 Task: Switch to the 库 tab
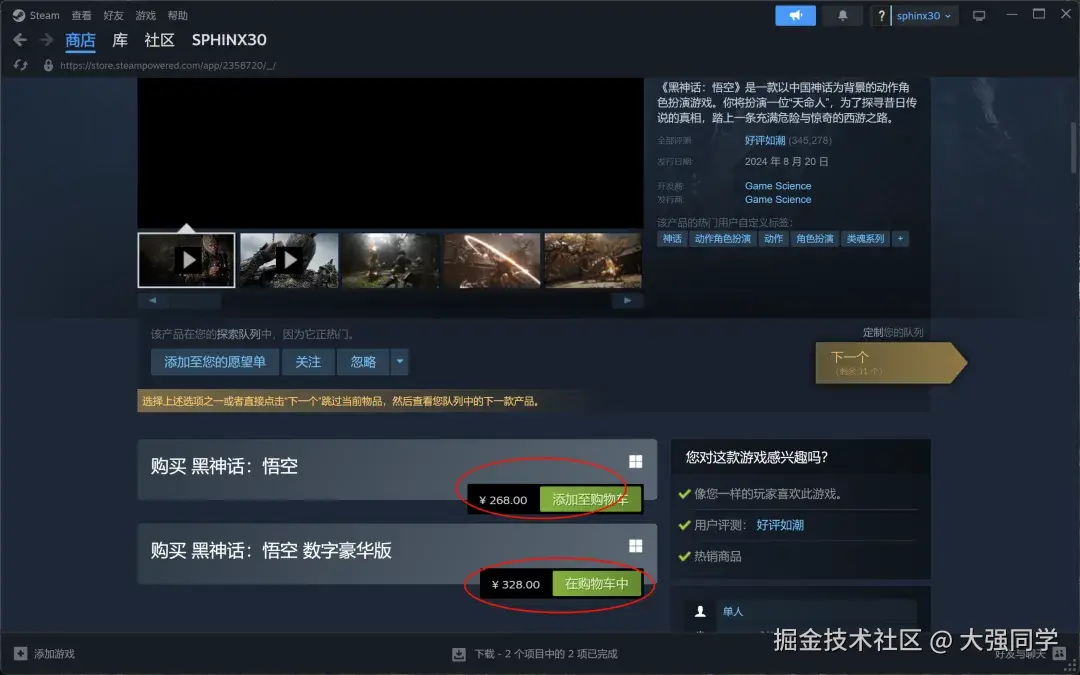[x=119, y=40]
